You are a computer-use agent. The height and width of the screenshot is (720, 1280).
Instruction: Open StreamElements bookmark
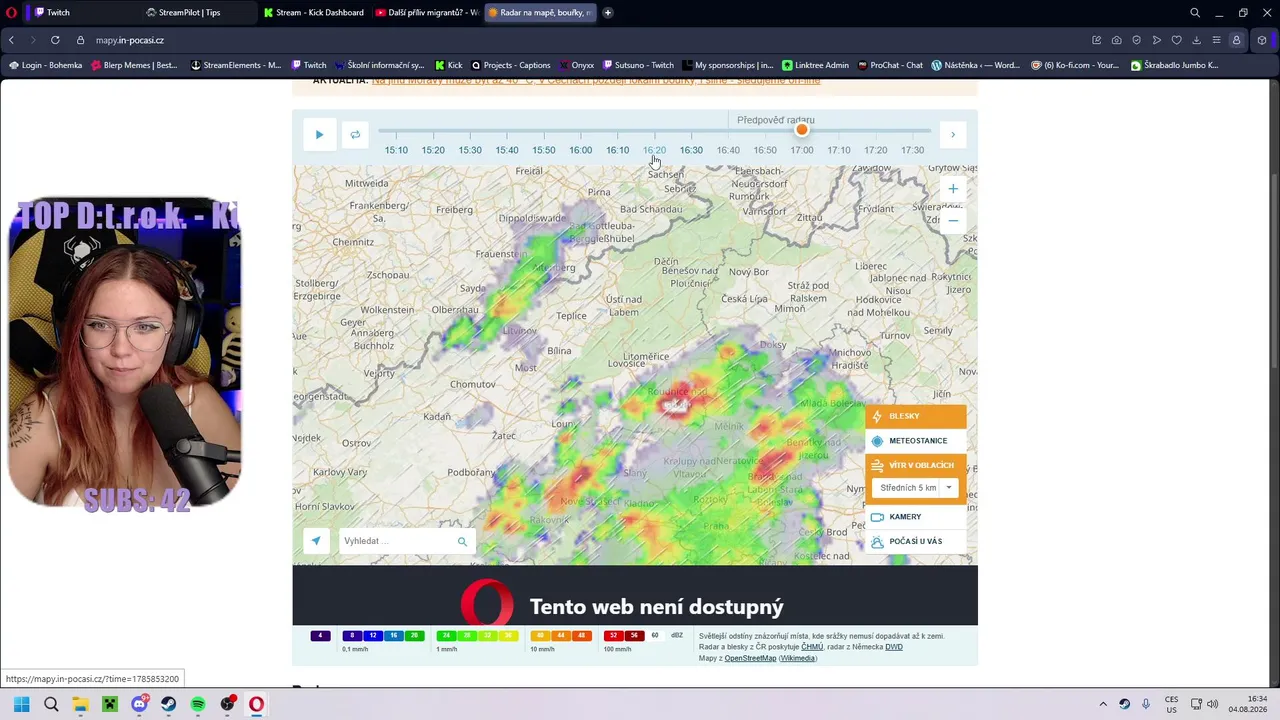(x=235, y=65)
